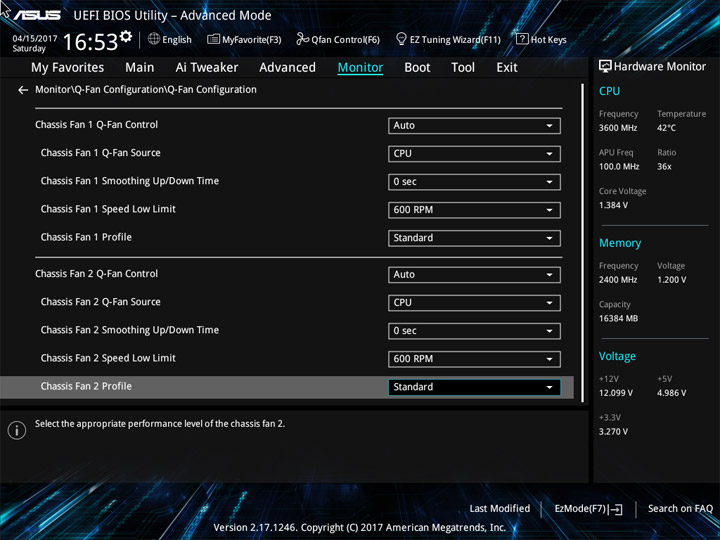Click the EZ Tuning Wizard lightbulb icon
Screen dimensions: 720x540
tap(401, 39)
